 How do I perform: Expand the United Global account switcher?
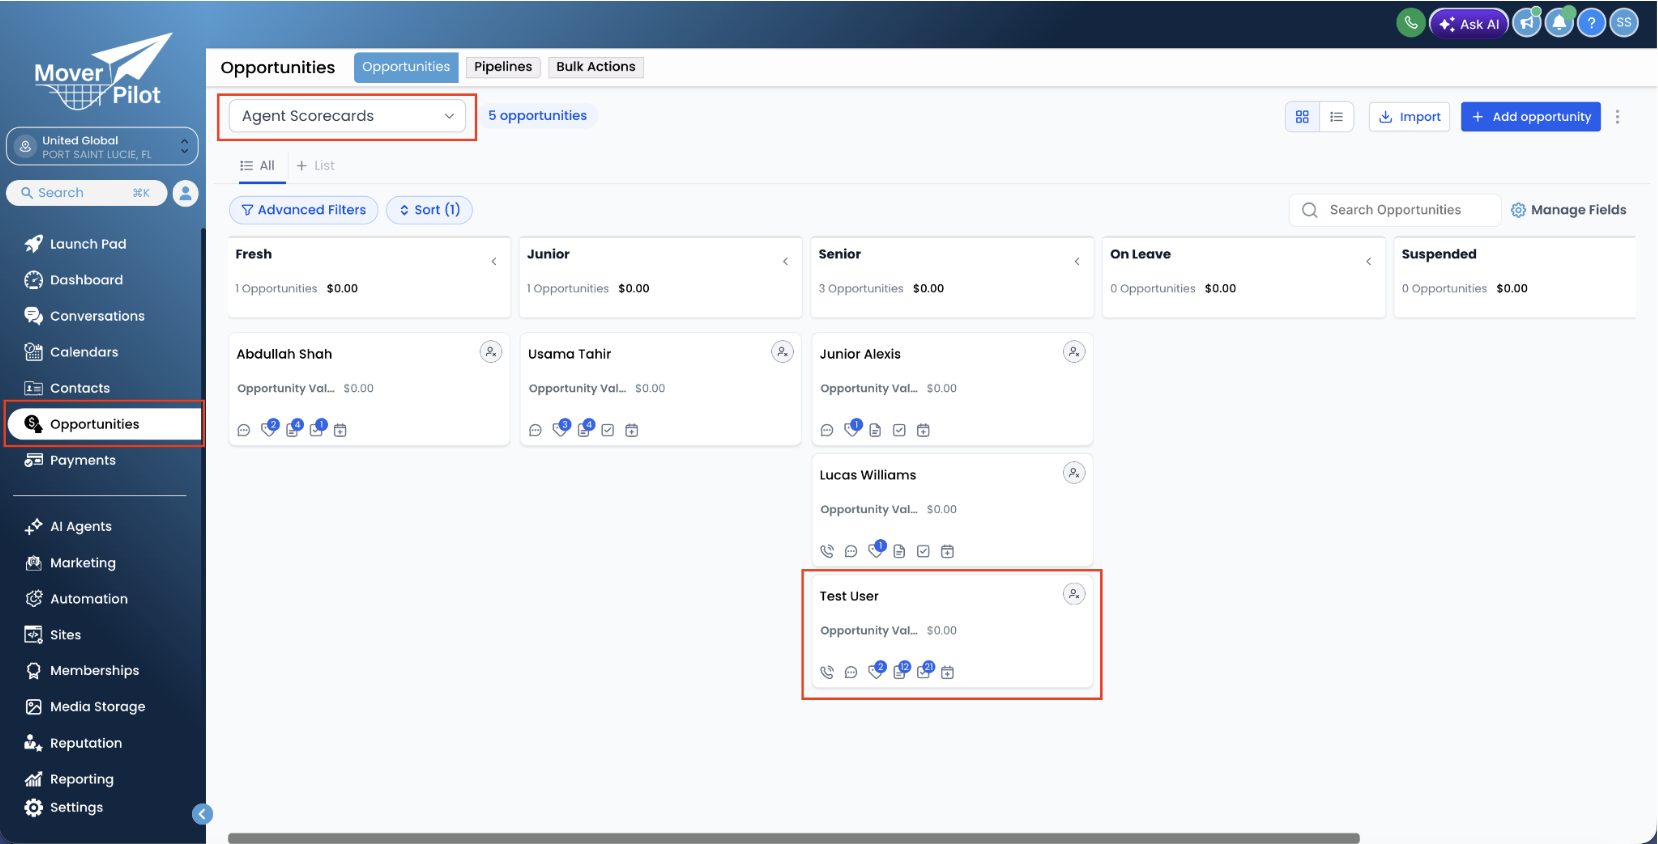tap(102, 147)
